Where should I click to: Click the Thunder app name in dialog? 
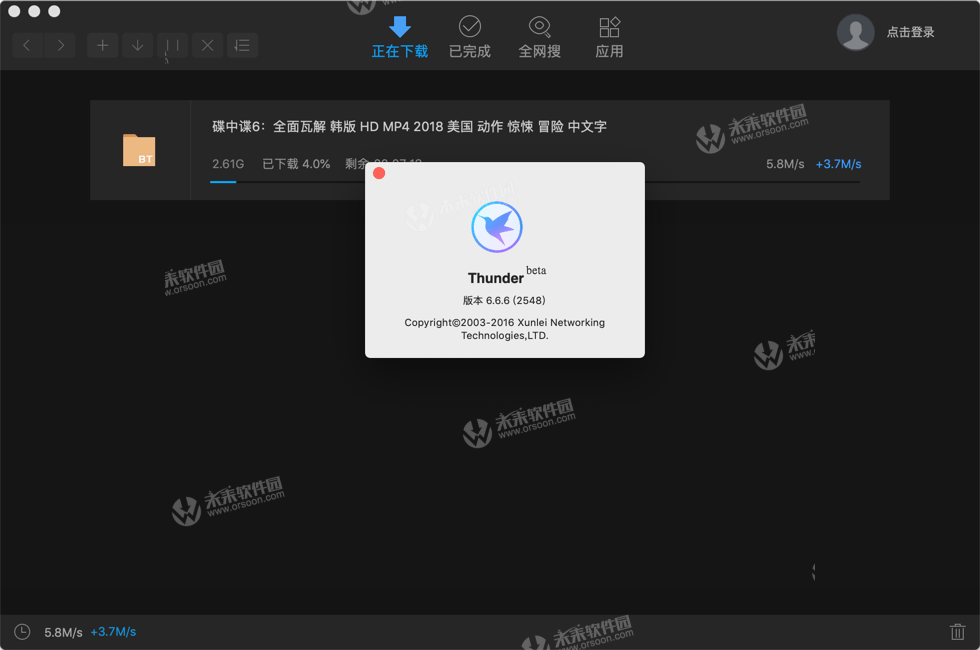496,278
